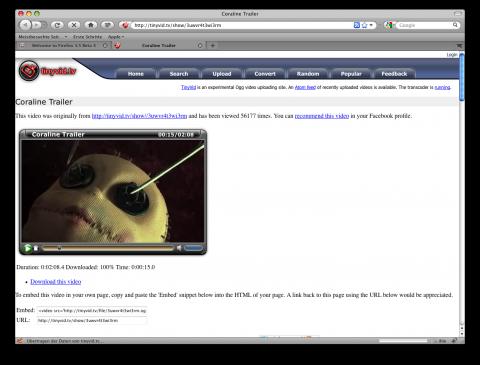
Task: Open the Apple bookmarks folder
Action: 116,37
